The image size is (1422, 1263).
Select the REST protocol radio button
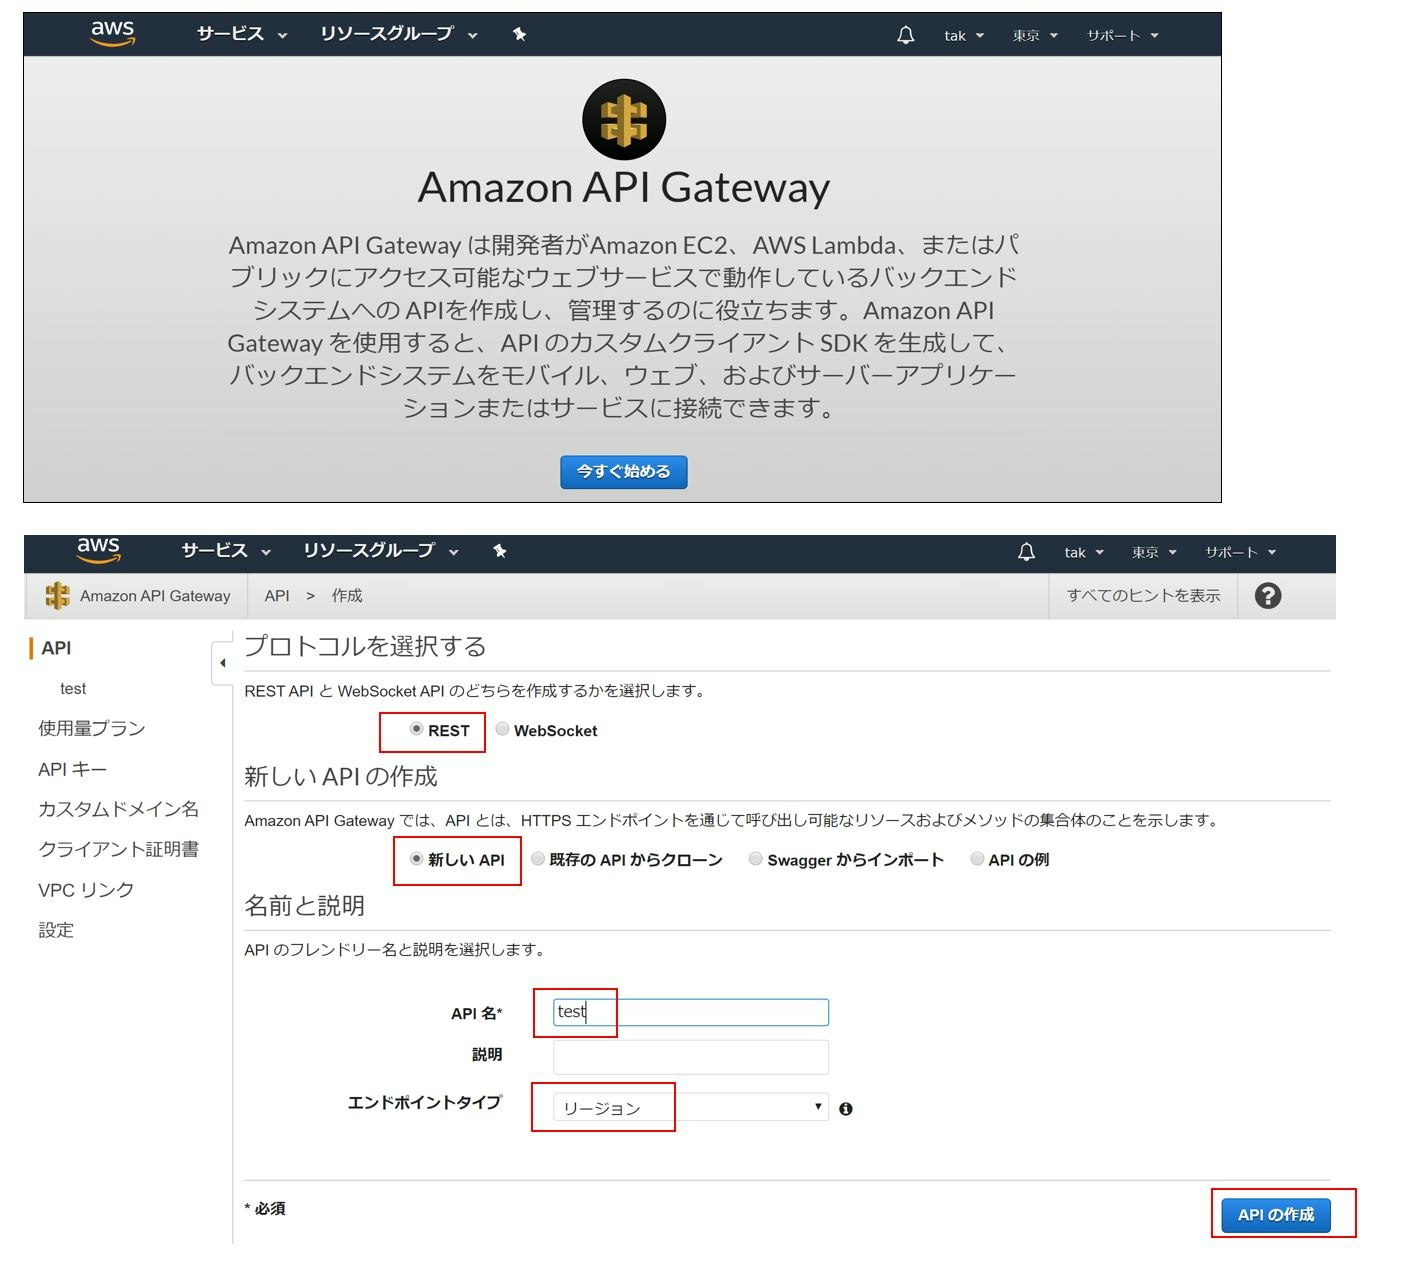[416, 729]
